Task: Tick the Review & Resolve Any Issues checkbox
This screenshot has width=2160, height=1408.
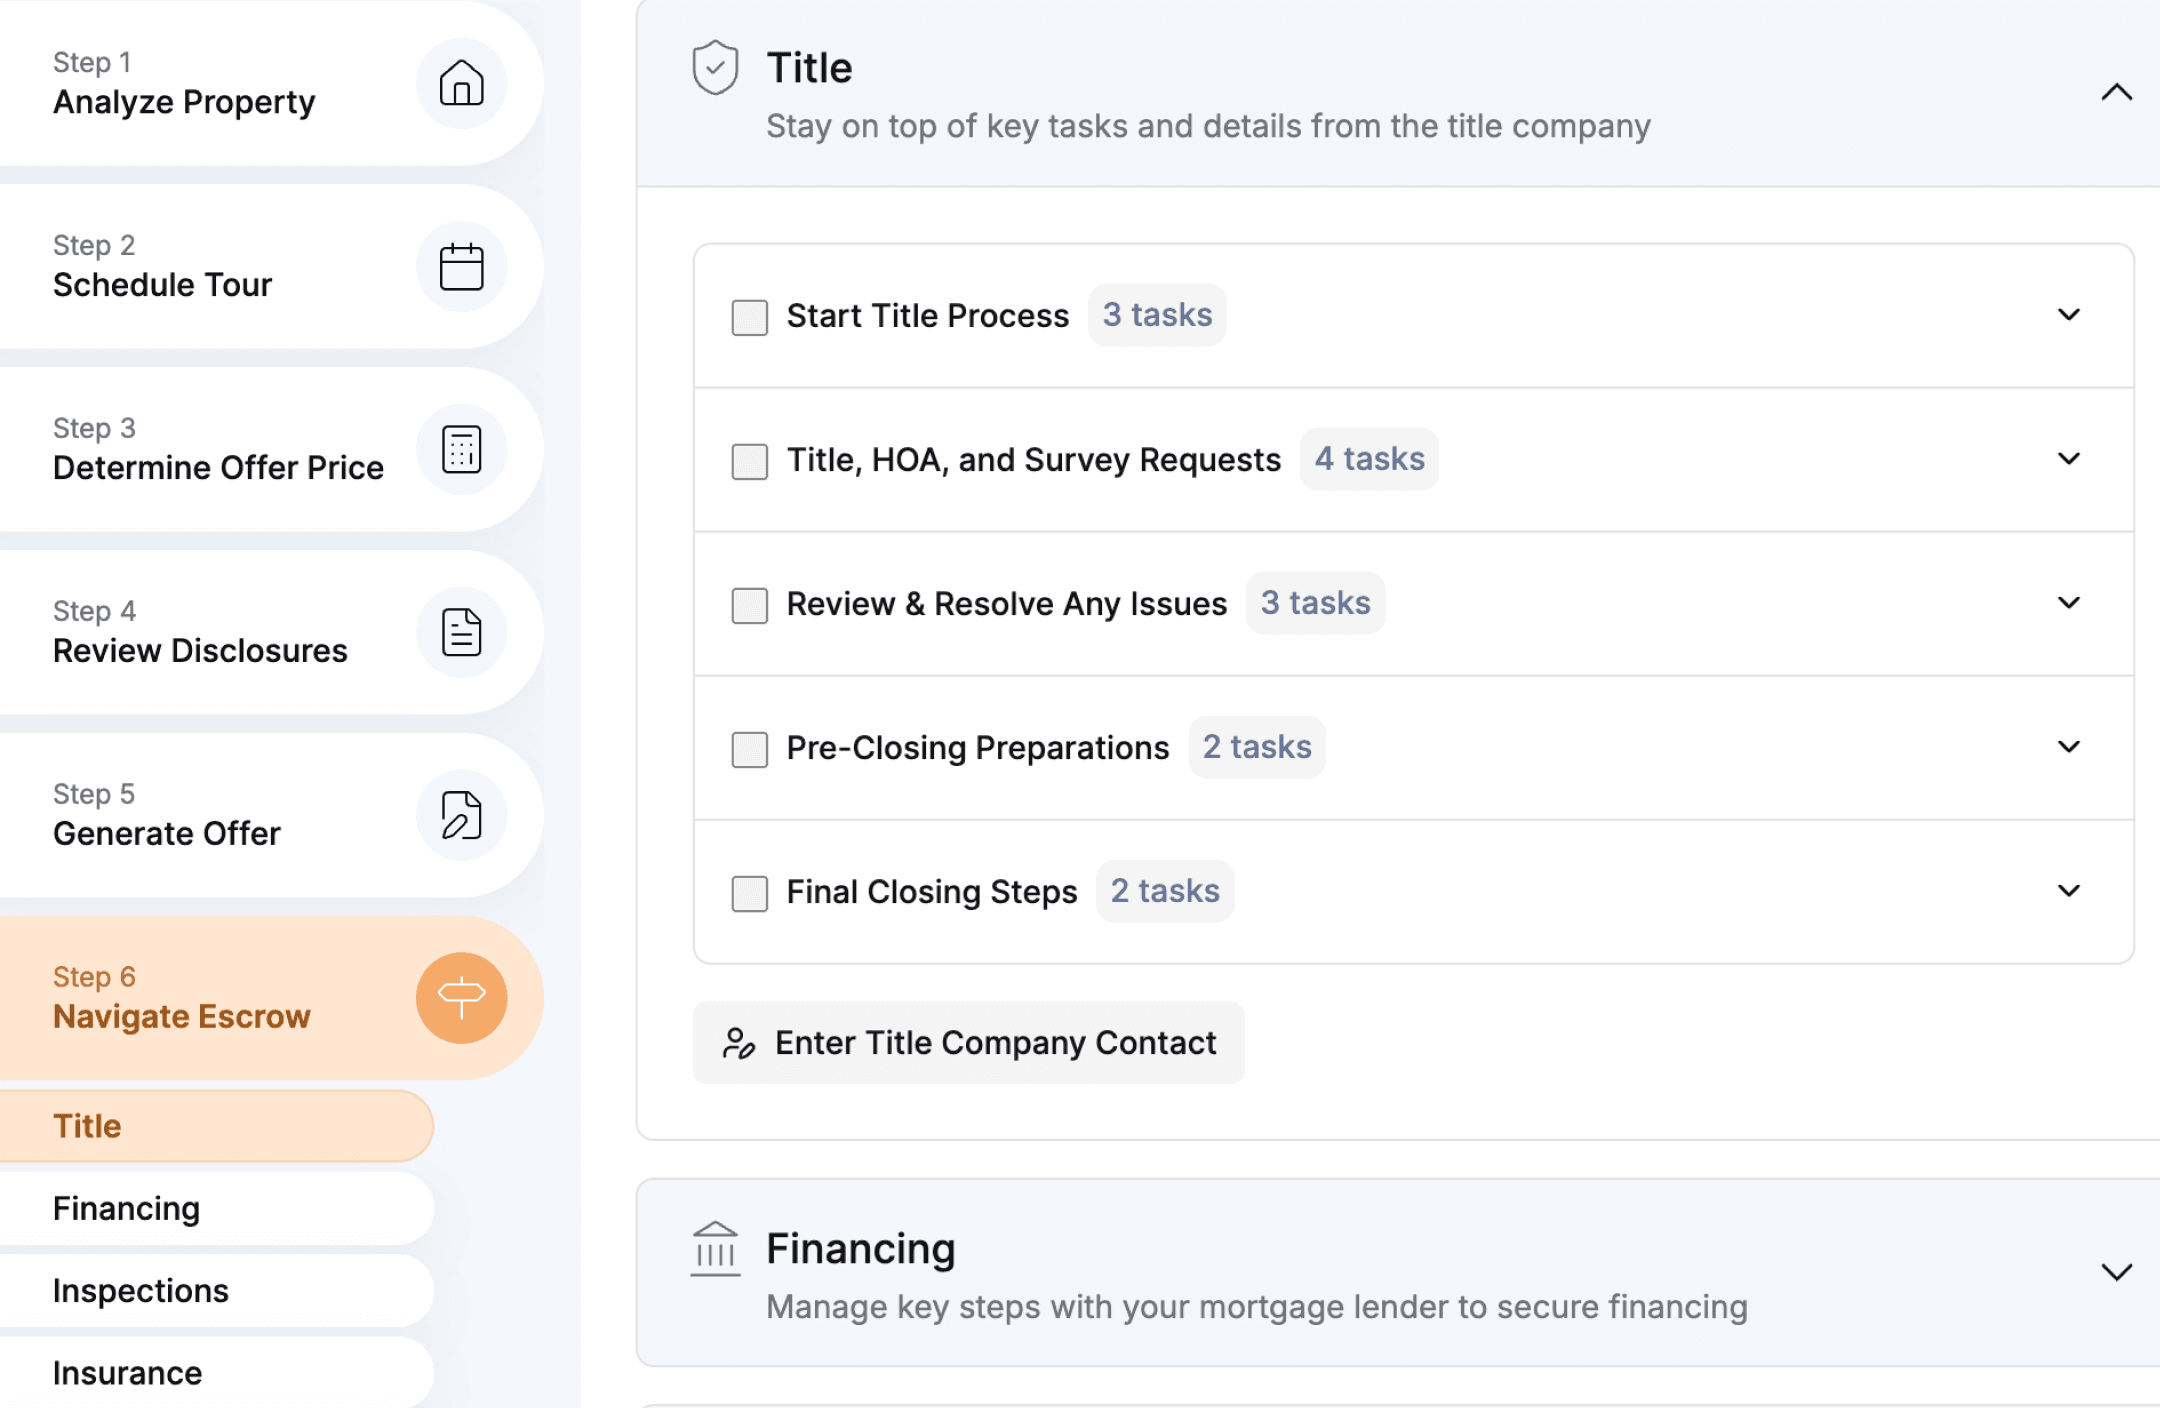Action: coord(749,605)
